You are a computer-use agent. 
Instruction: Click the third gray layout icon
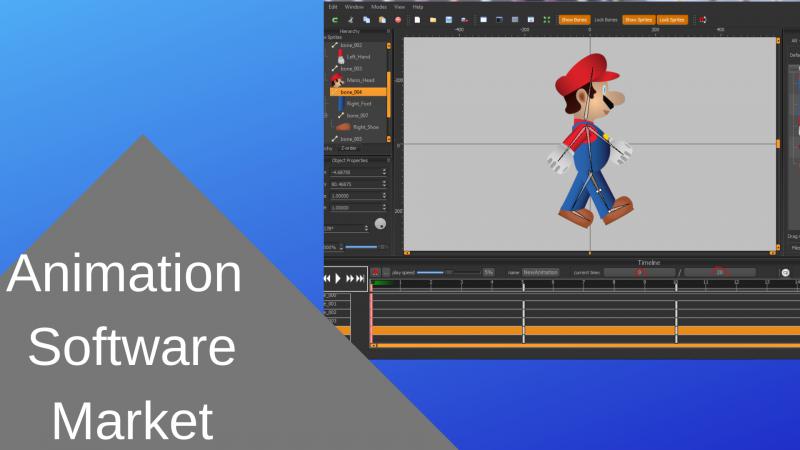pyautogui.click(x=515, y=20)
